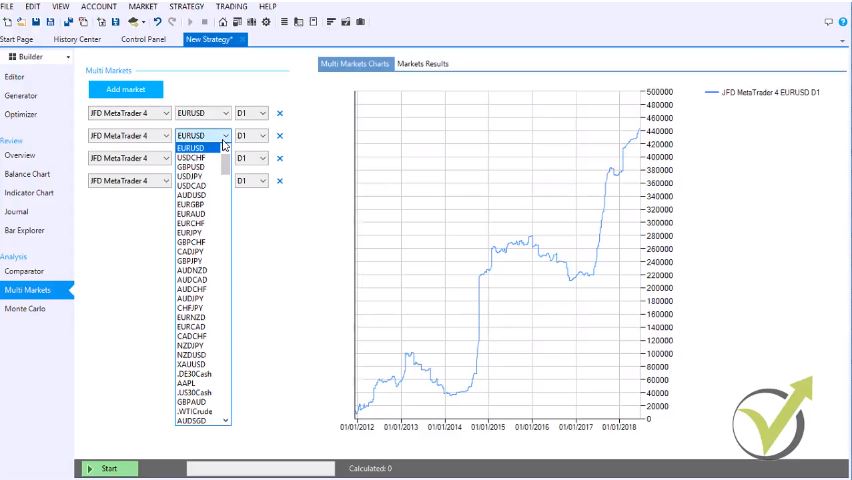Click the Home icon in the toolbar
The width and height of the screenshot is (852, 480).
[x=223, y=22]
